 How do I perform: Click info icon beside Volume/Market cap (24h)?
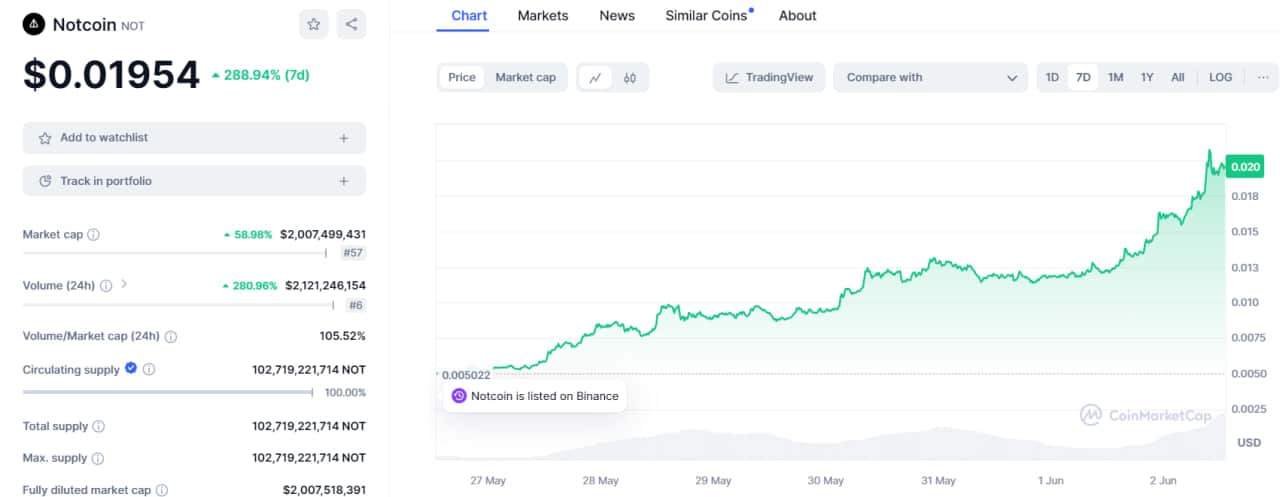pos(171,337)
